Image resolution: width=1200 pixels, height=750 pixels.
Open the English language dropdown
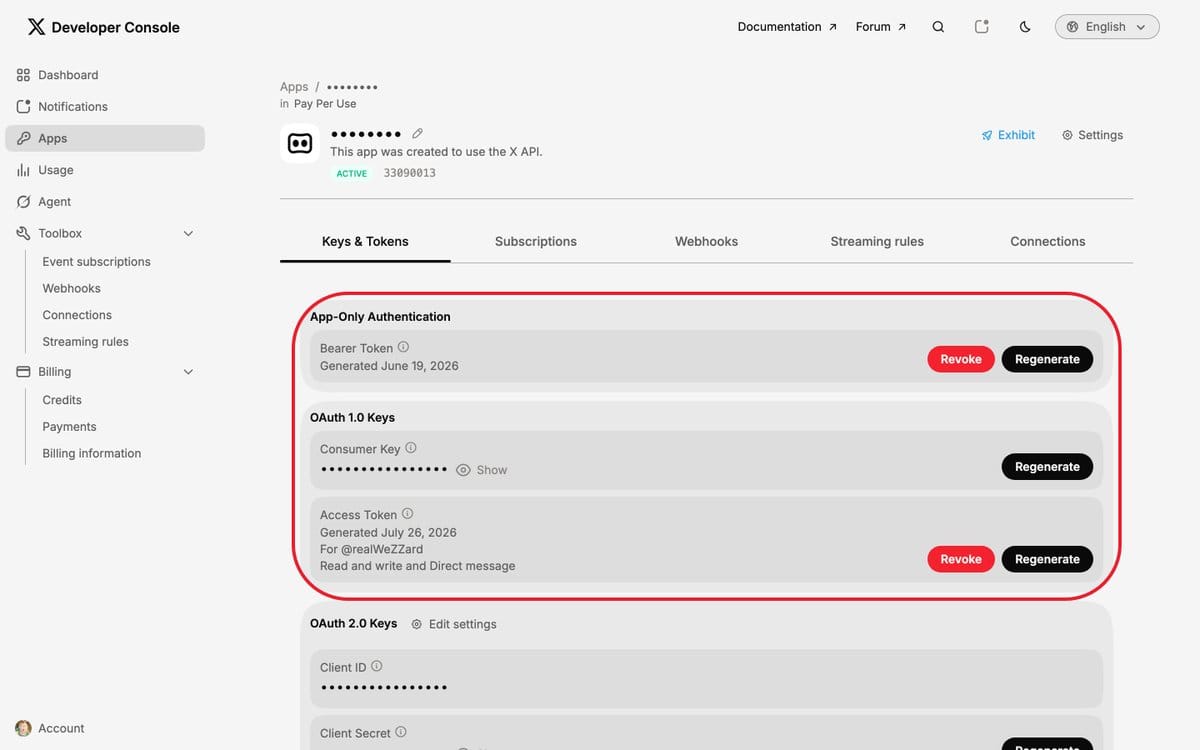(1107, 27)
